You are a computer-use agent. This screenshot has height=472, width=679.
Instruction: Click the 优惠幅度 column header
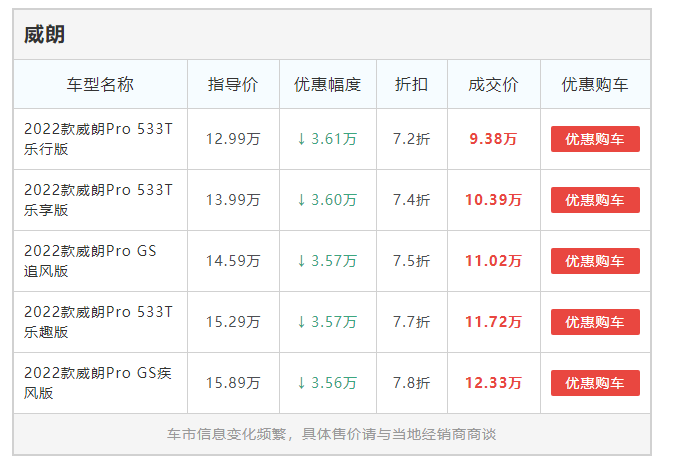point(328,84)
